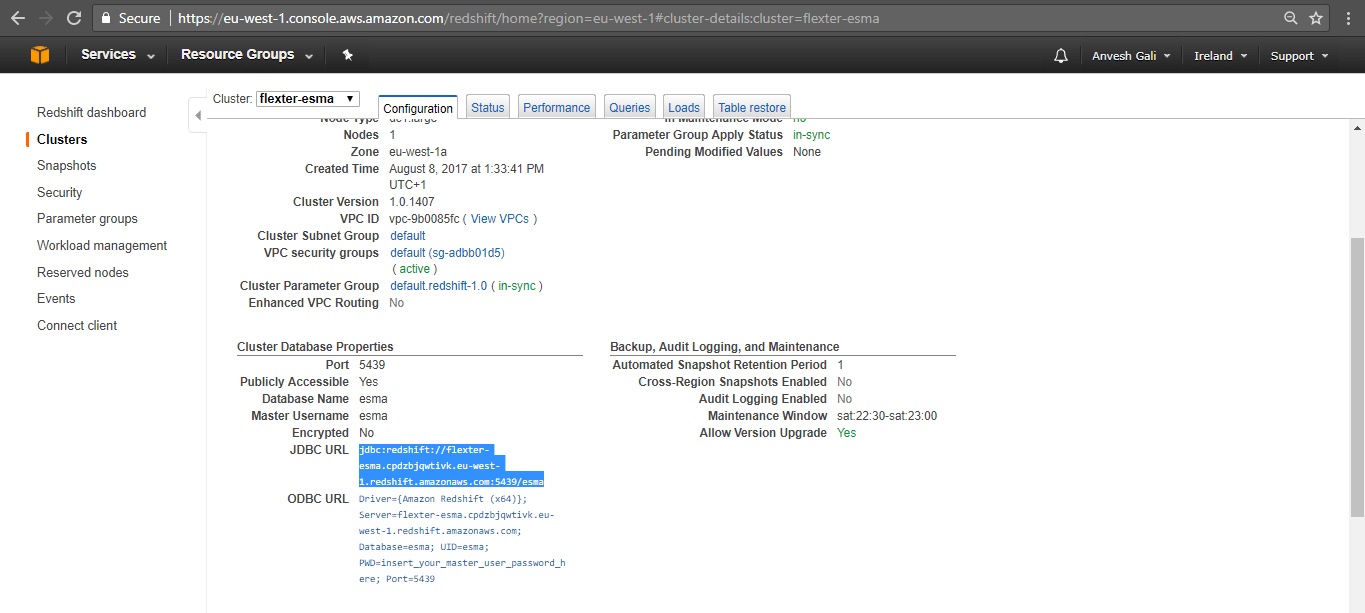Click the VPC ID value vpc-9b0085fc
Screen dimensions: 1365x613
pyautogui.click(x=425, y=219)
